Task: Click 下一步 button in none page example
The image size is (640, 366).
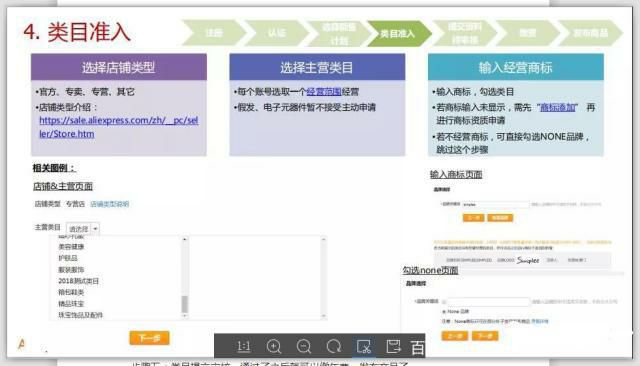Action: coord(485,336)
